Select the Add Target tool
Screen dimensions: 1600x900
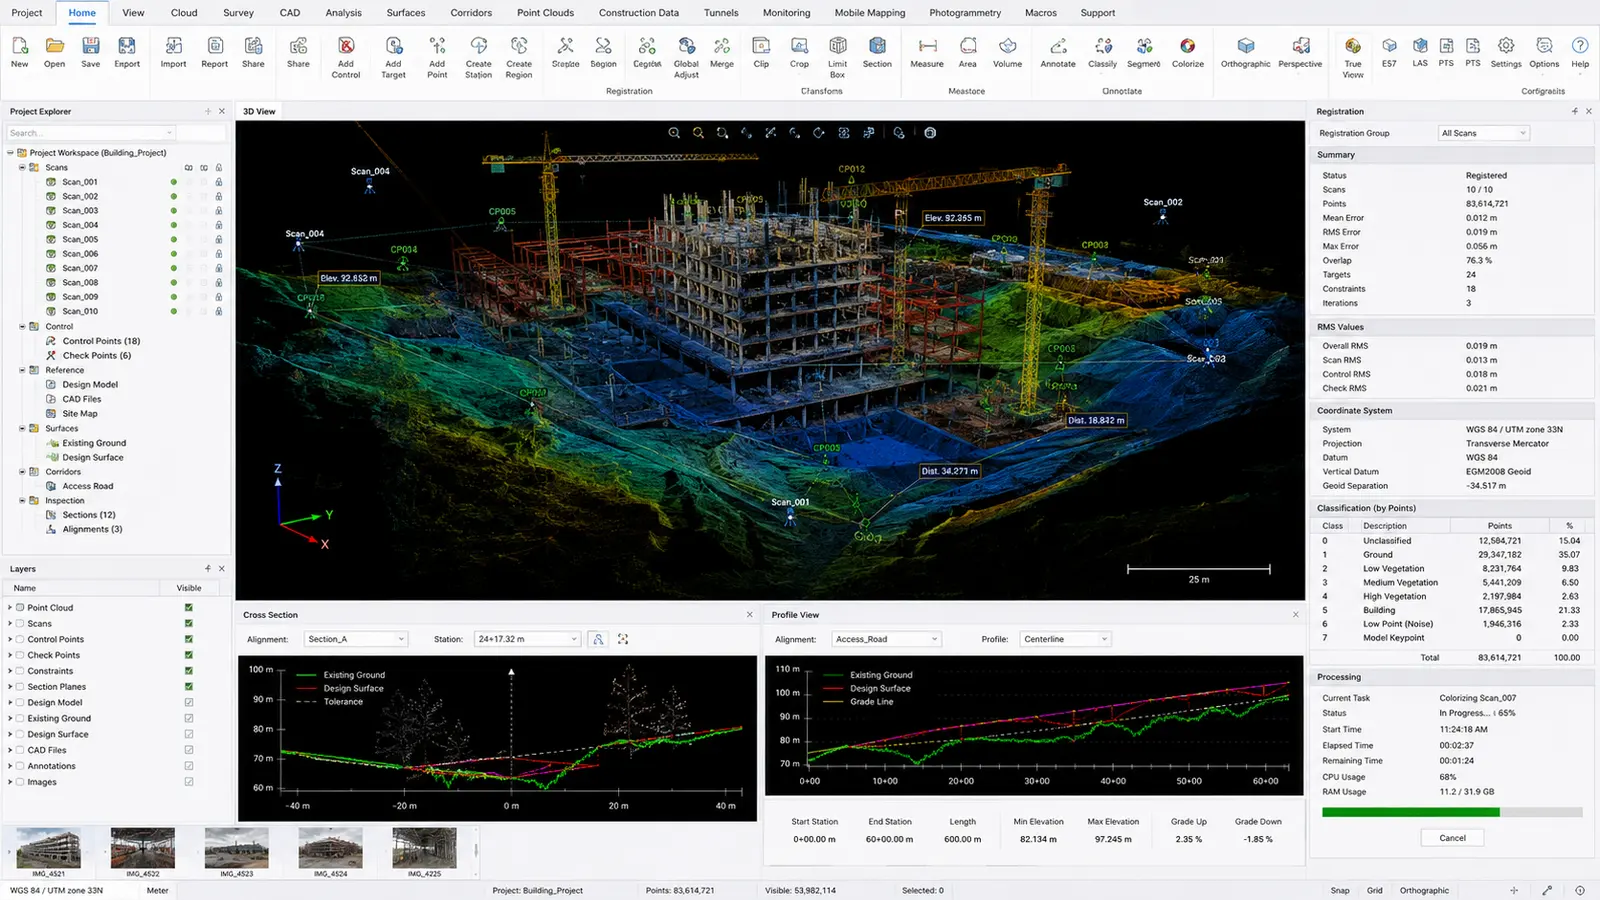click(x=393, y=46)
